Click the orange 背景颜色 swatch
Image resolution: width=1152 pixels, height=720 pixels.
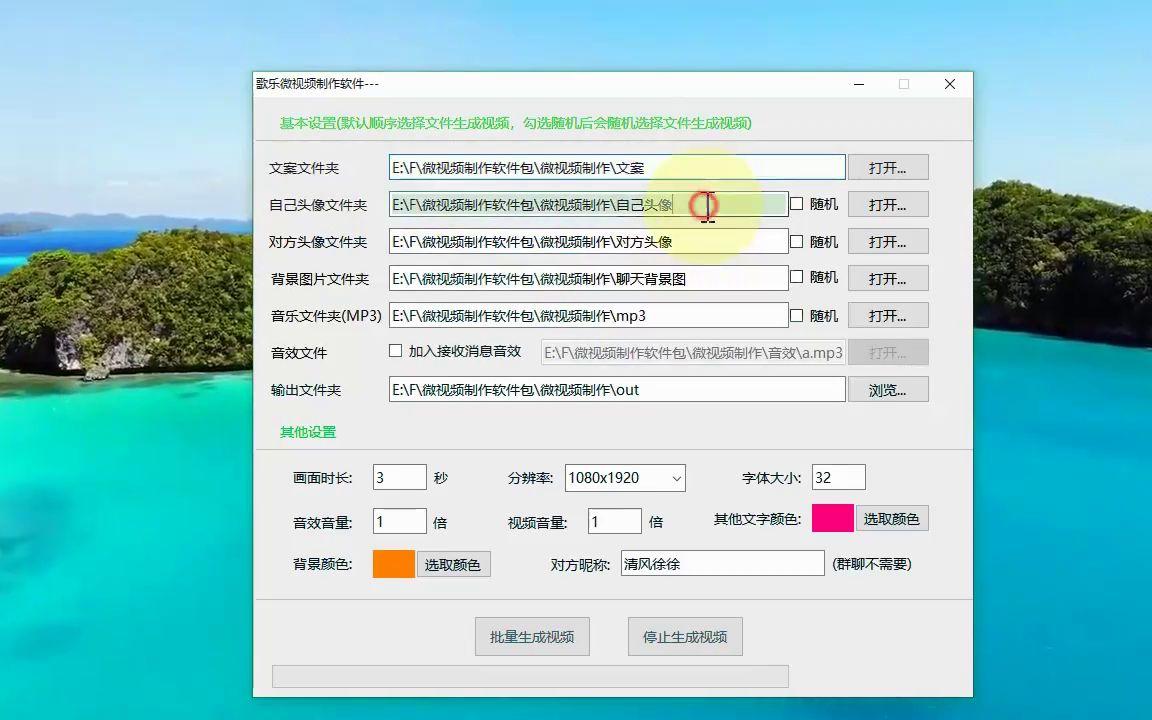[x=394, y=564]
